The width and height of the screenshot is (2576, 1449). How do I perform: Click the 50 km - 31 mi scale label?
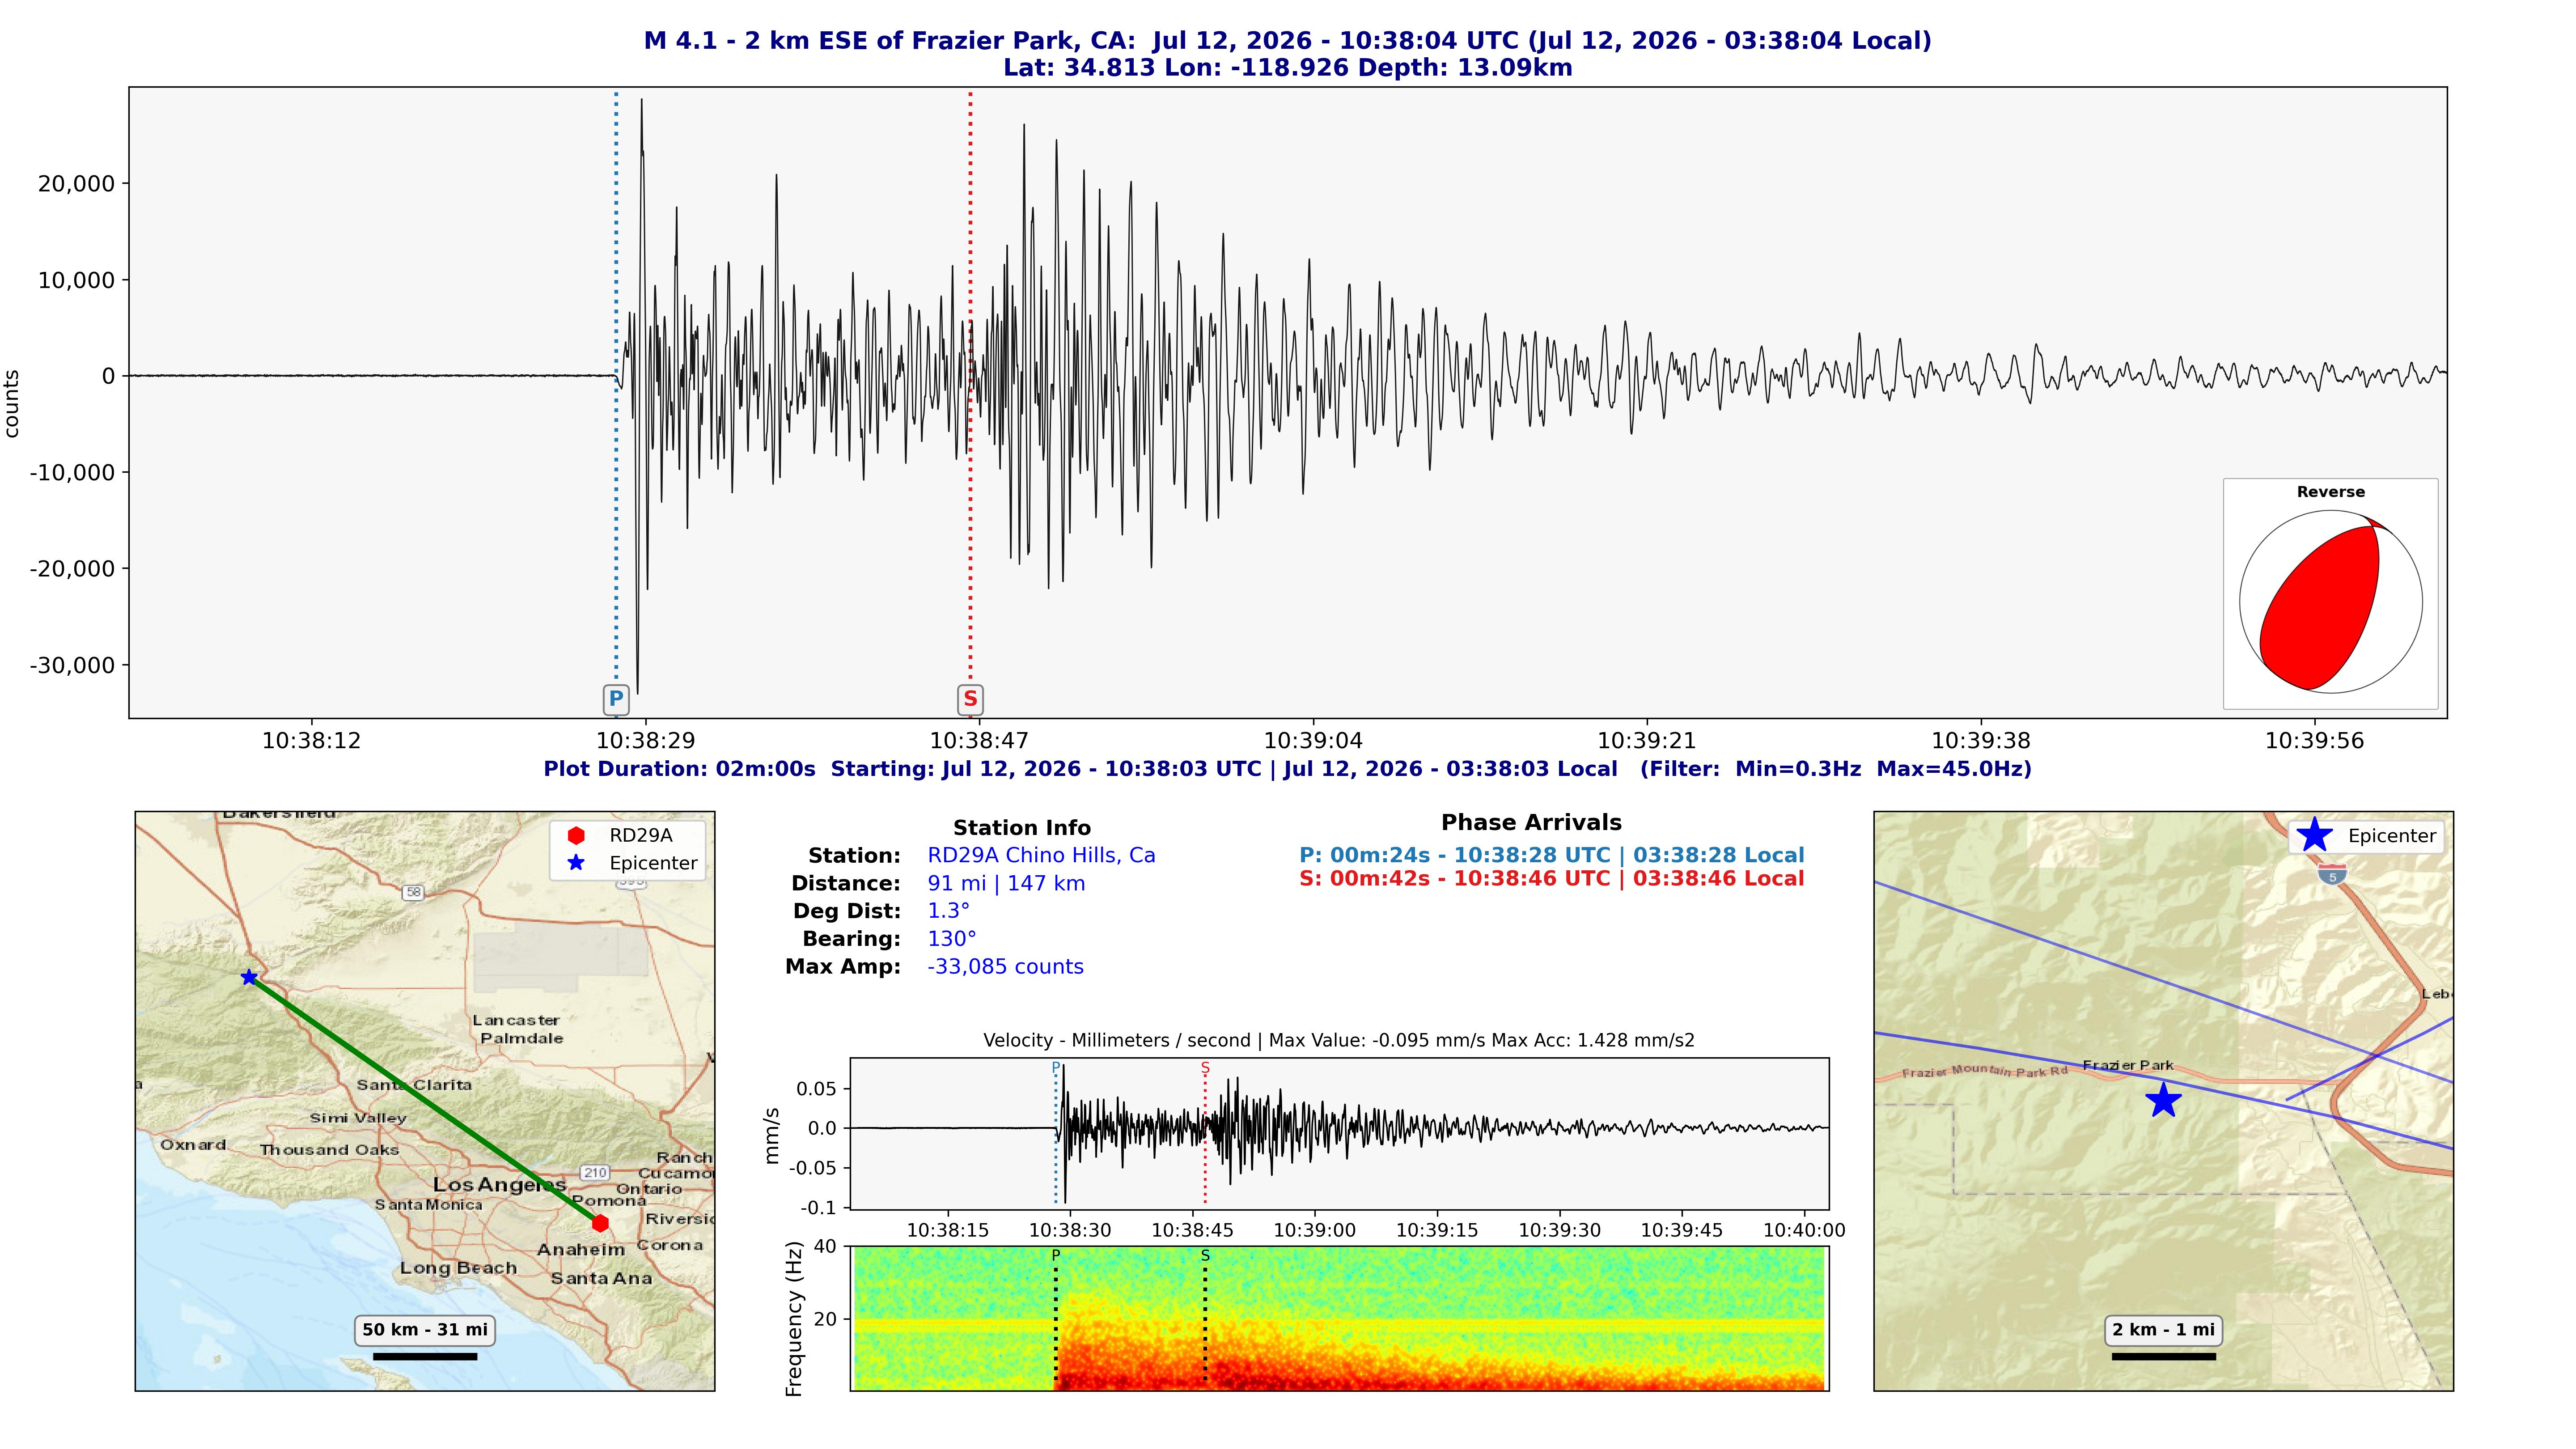pos(425,1330)
